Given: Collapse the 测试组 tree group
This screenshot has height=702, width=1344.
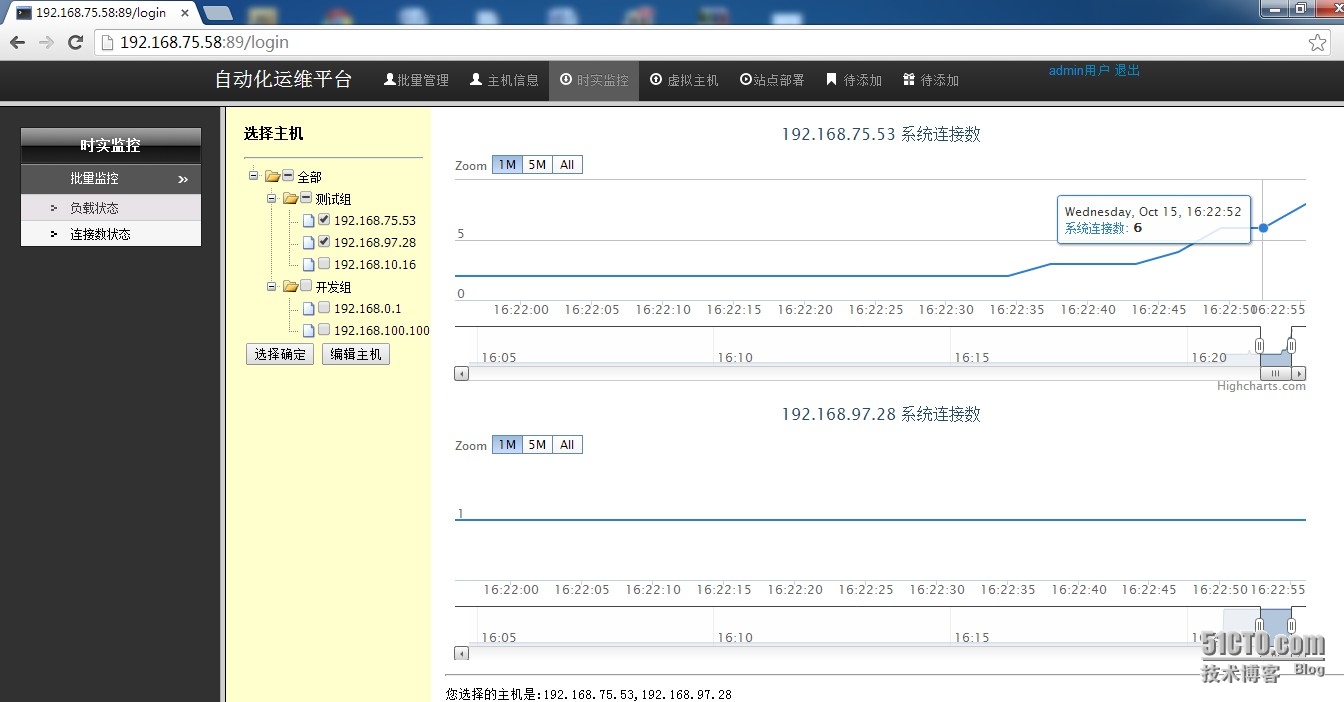Looking at the screenshot, I should 272,198.
